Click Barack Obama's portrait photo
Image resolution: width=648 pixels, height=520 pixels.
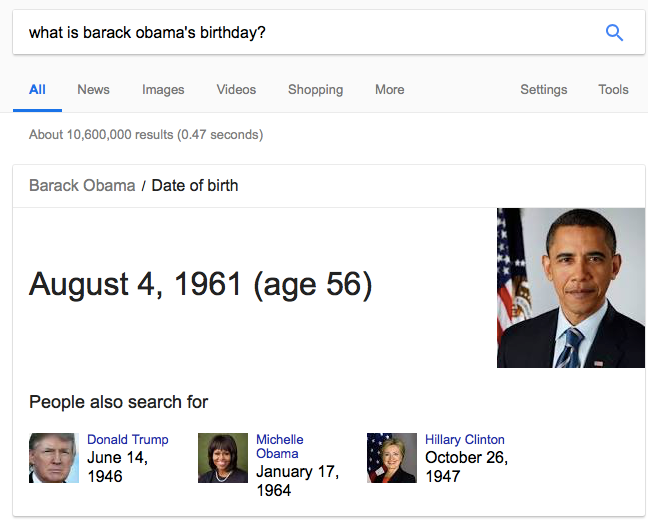pos(571,288)
